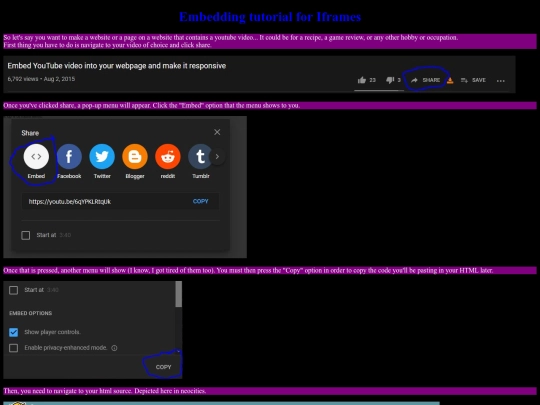Click COPY in the embed options panel
Image resolution: width=540 pixels, height=405 pixels.
(x=163, y=367)
